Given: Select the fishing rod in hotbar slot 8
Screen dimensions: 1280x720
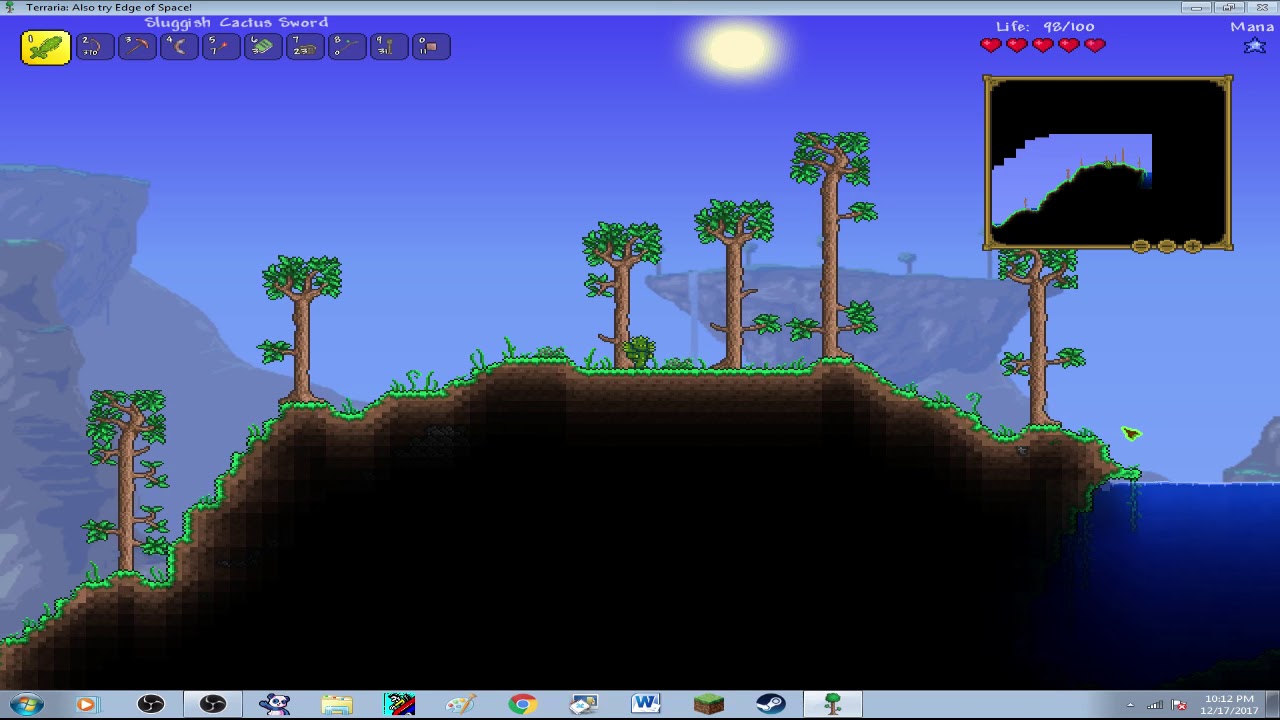Looking at the screenshot, I should point(347,46).
